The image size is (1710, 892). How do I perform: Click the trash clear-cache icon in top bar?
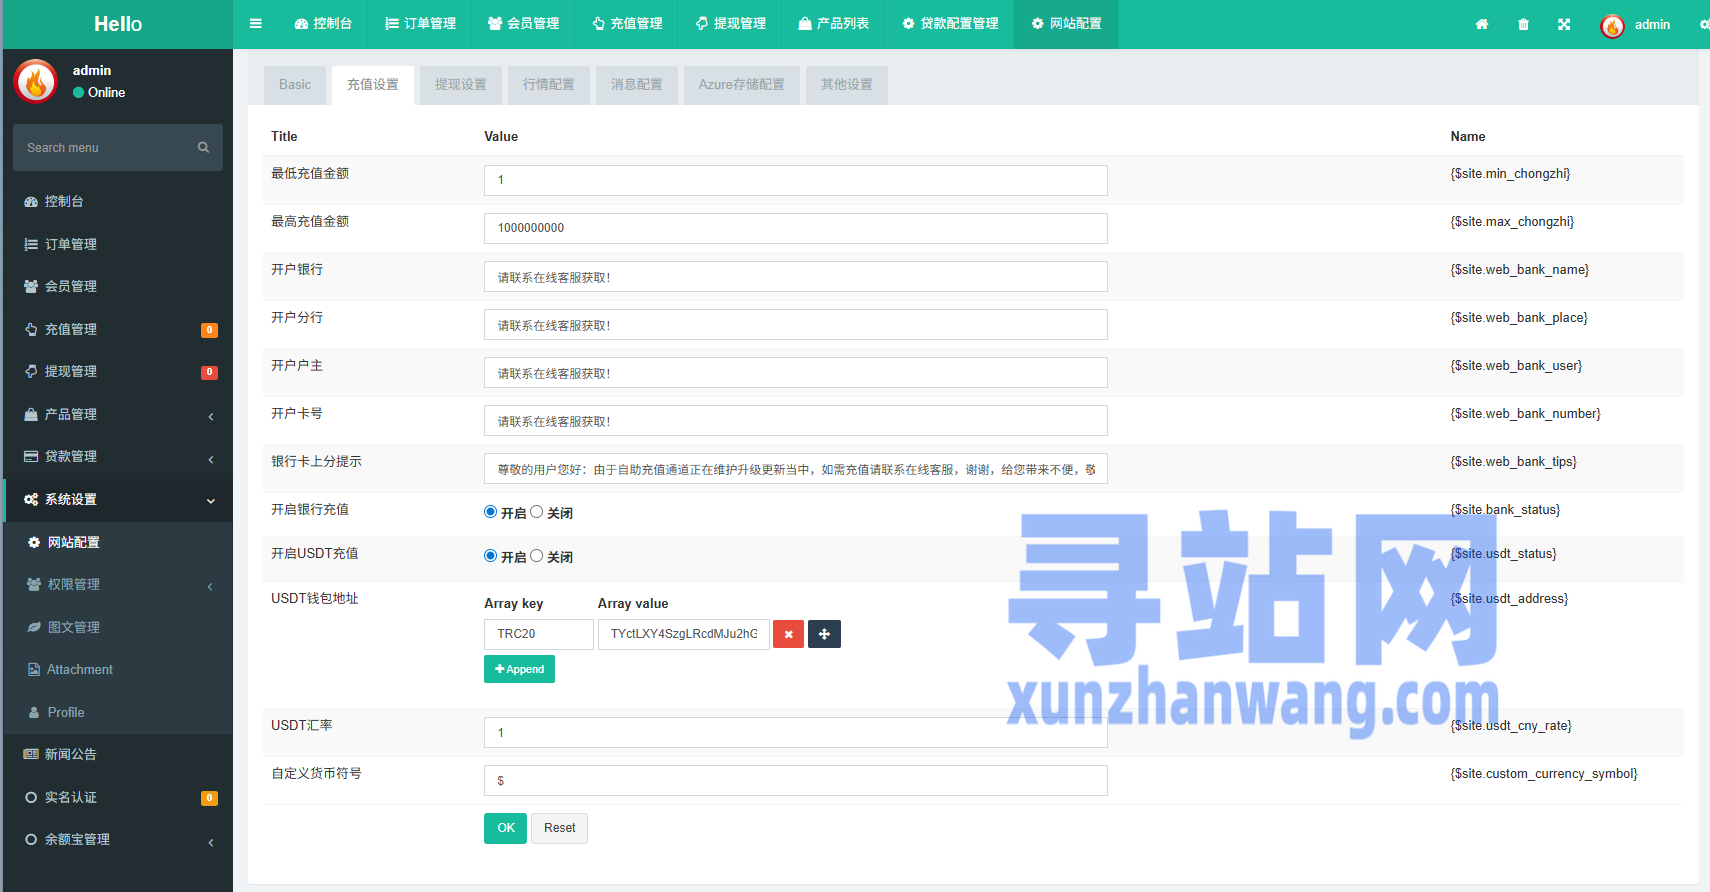tap(1523, 24)
